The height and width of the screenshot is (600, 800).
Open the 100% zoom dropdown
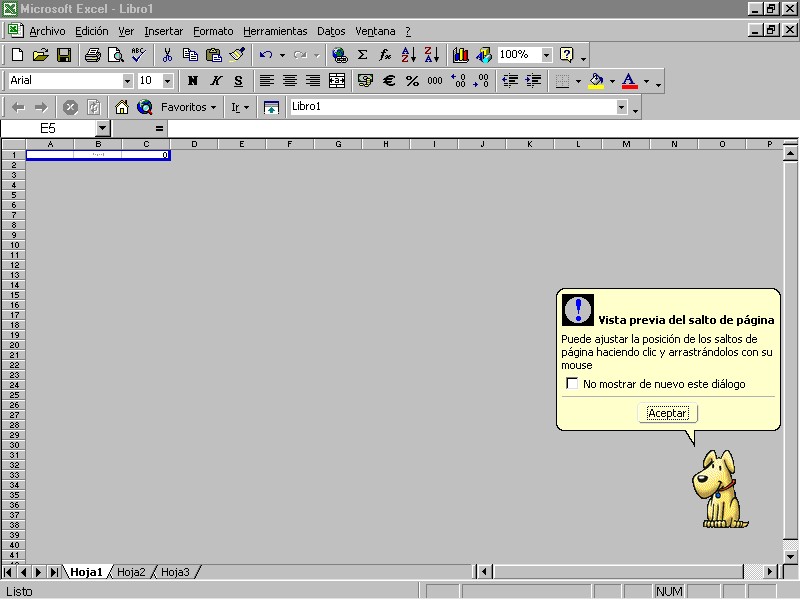click(x=546, y=55)
